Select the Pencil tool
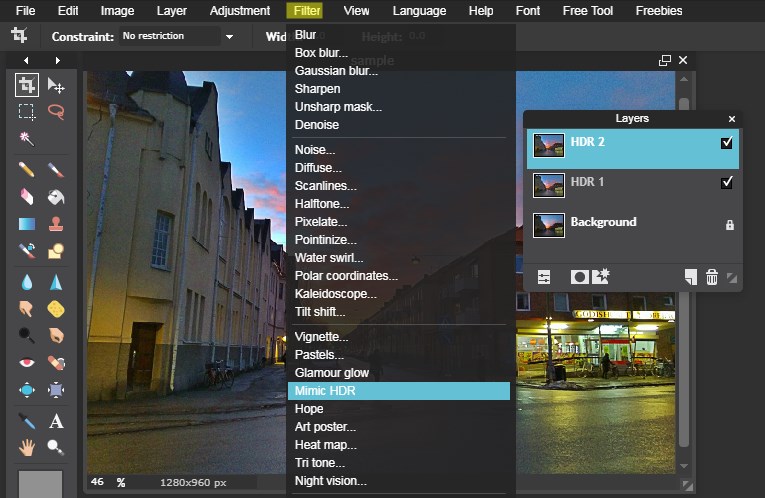 tap(27, 170)
